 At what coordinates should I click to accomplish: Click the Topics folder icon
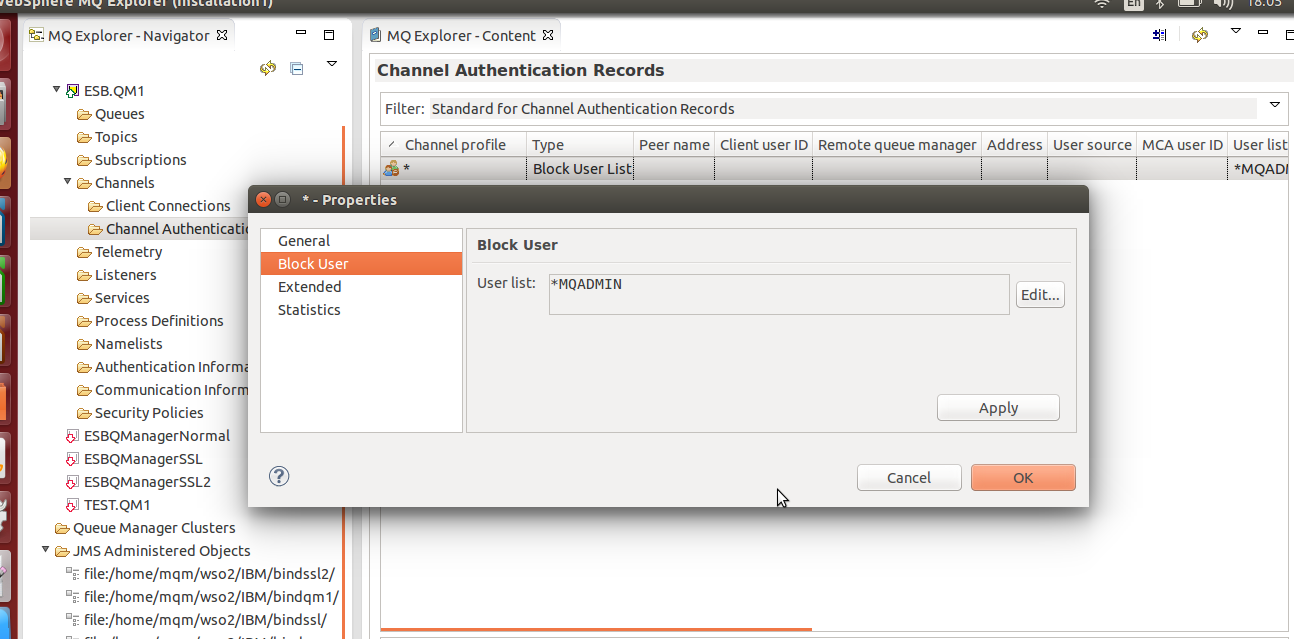pos(84,137)
